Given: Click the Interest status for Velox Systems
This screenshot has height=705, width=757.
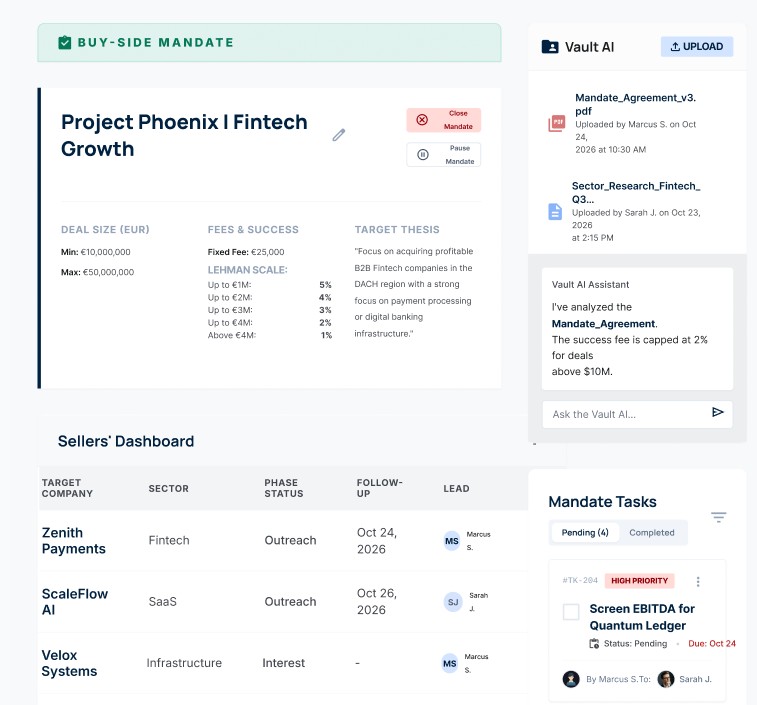Looking at the screenshot, I should tap(283, 663).
